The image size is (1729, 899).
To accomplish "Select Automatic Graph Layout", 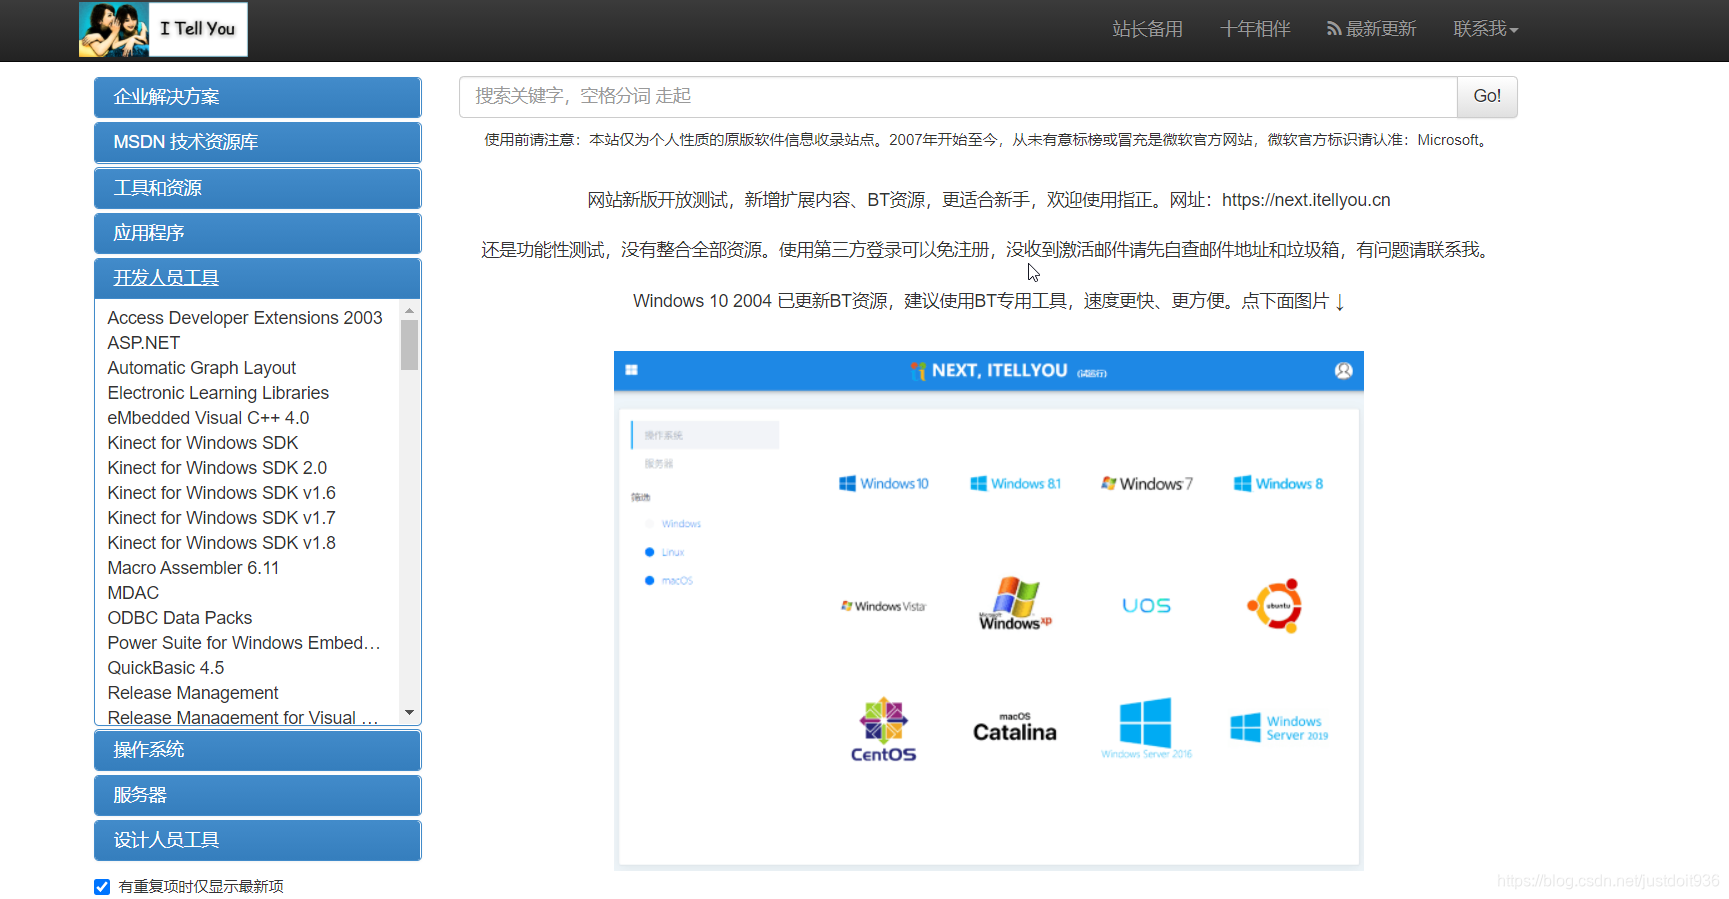I will [x=202, y=368].
